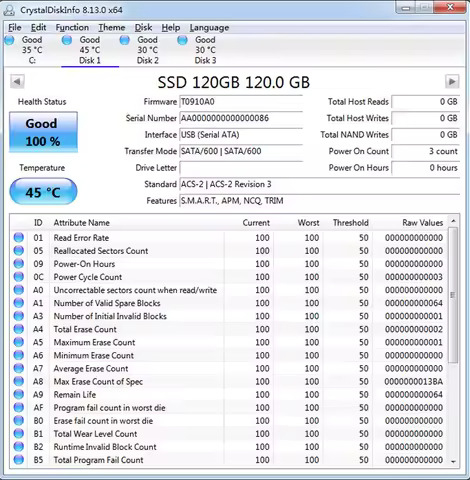Click the SMART list scrollbar down arrow
This screenshot has height=480, width=470.
tap(453, 462)
